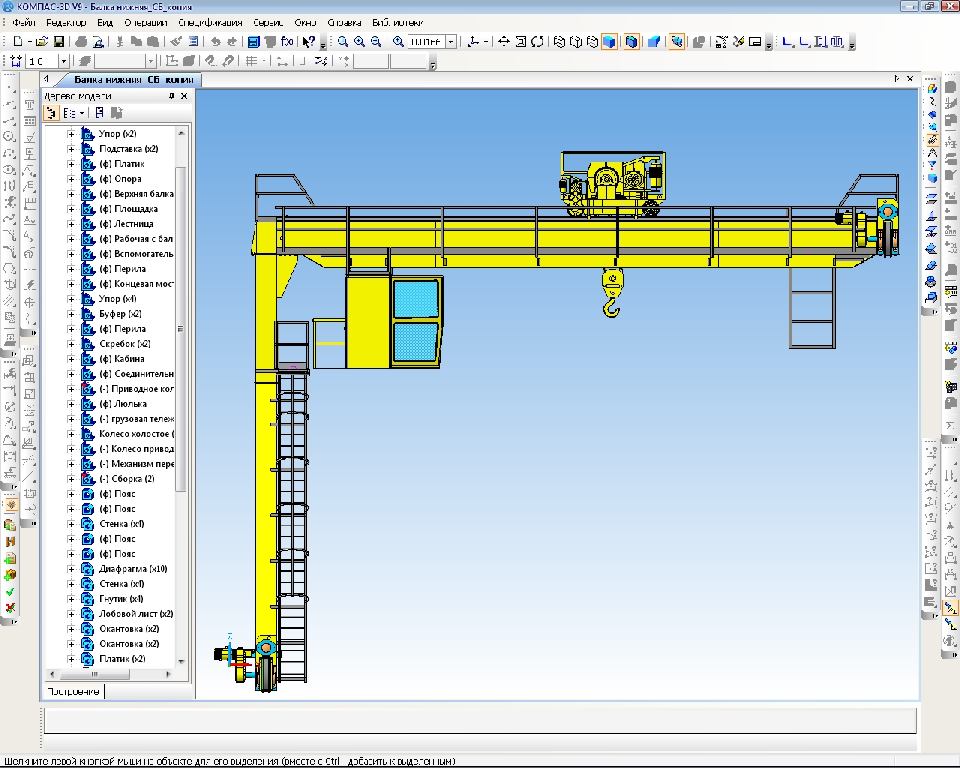Close the model tree panel

(x=184, y=96)
